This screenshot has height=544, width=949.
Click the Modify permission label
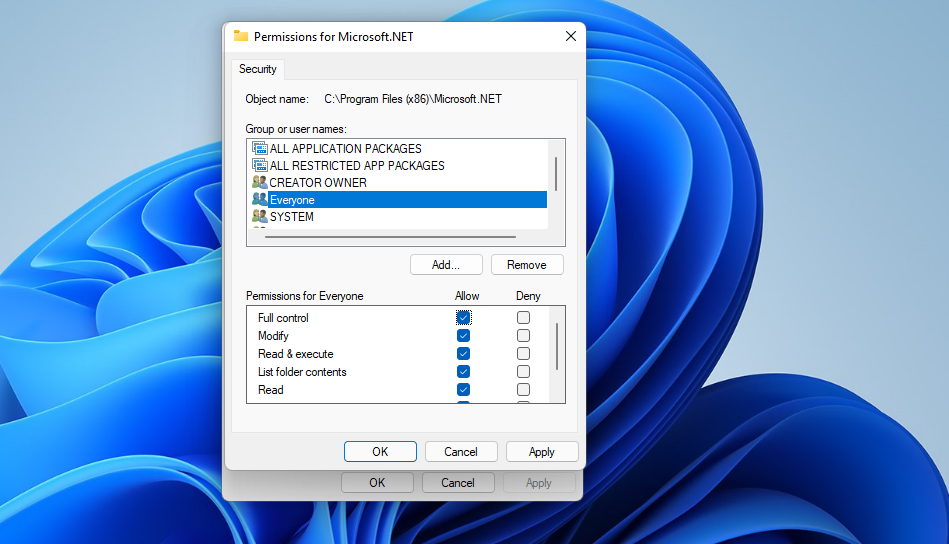click(x=273, y=336)
